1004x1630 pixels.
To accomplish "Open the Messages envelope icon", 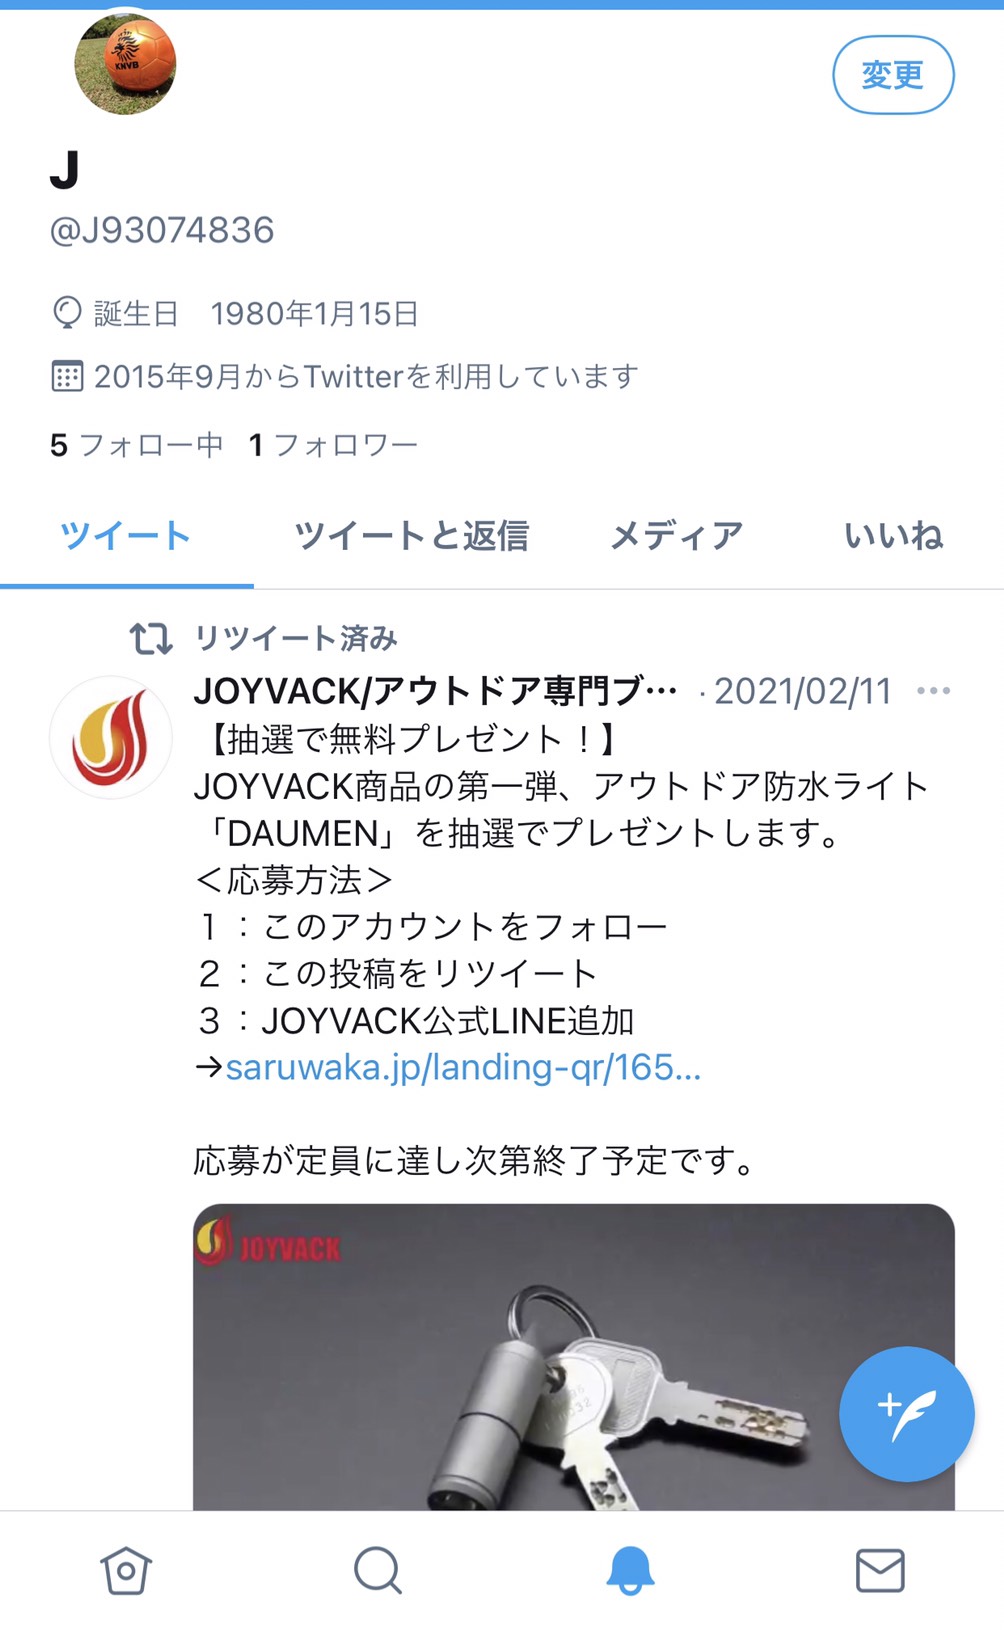I will pyautogui.click(x=881, y=1570).
